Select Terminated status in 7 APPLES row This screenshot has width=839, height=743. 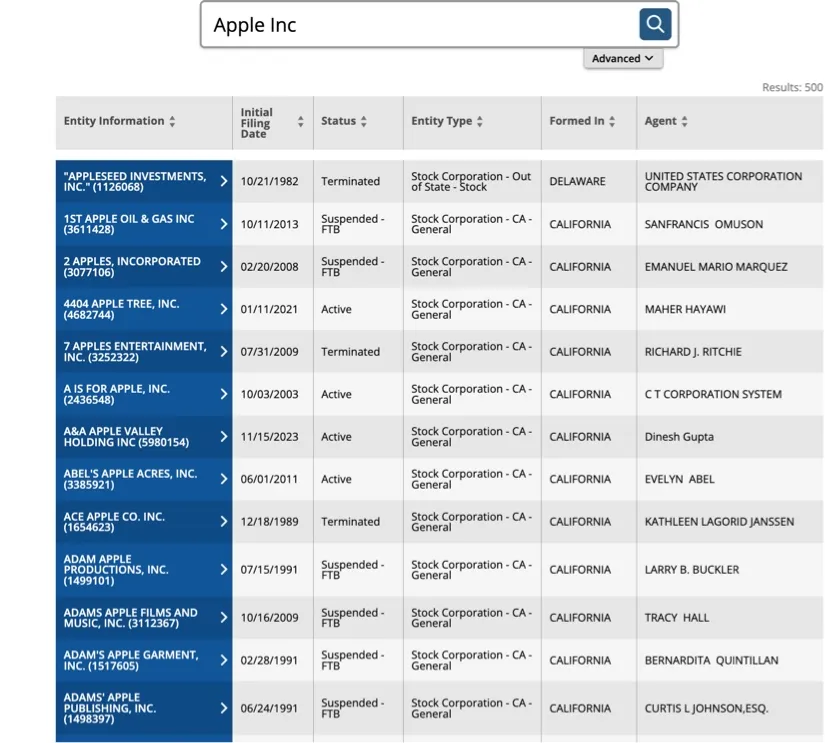click(350, 351)
